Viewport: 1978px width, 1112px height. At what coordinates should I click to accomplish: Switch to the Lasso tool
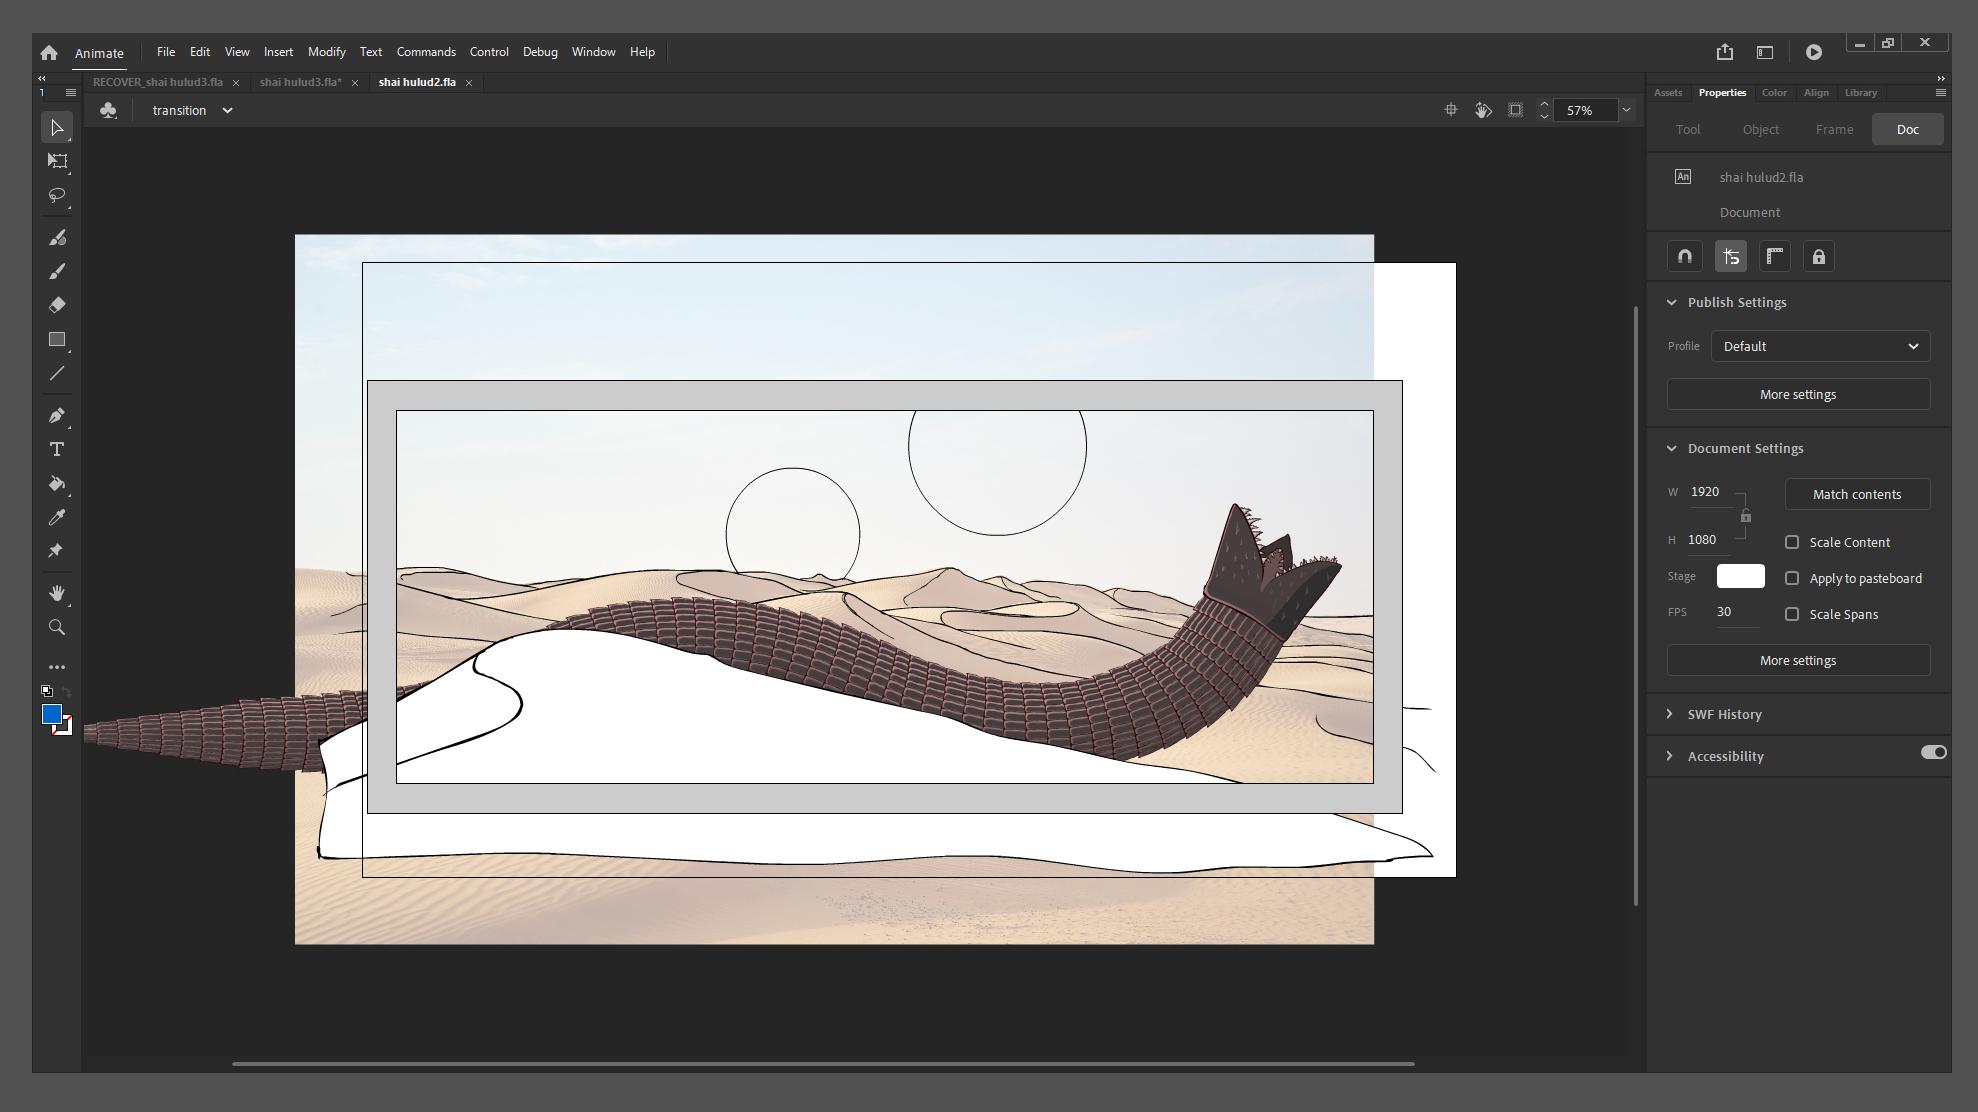[57, 196]
